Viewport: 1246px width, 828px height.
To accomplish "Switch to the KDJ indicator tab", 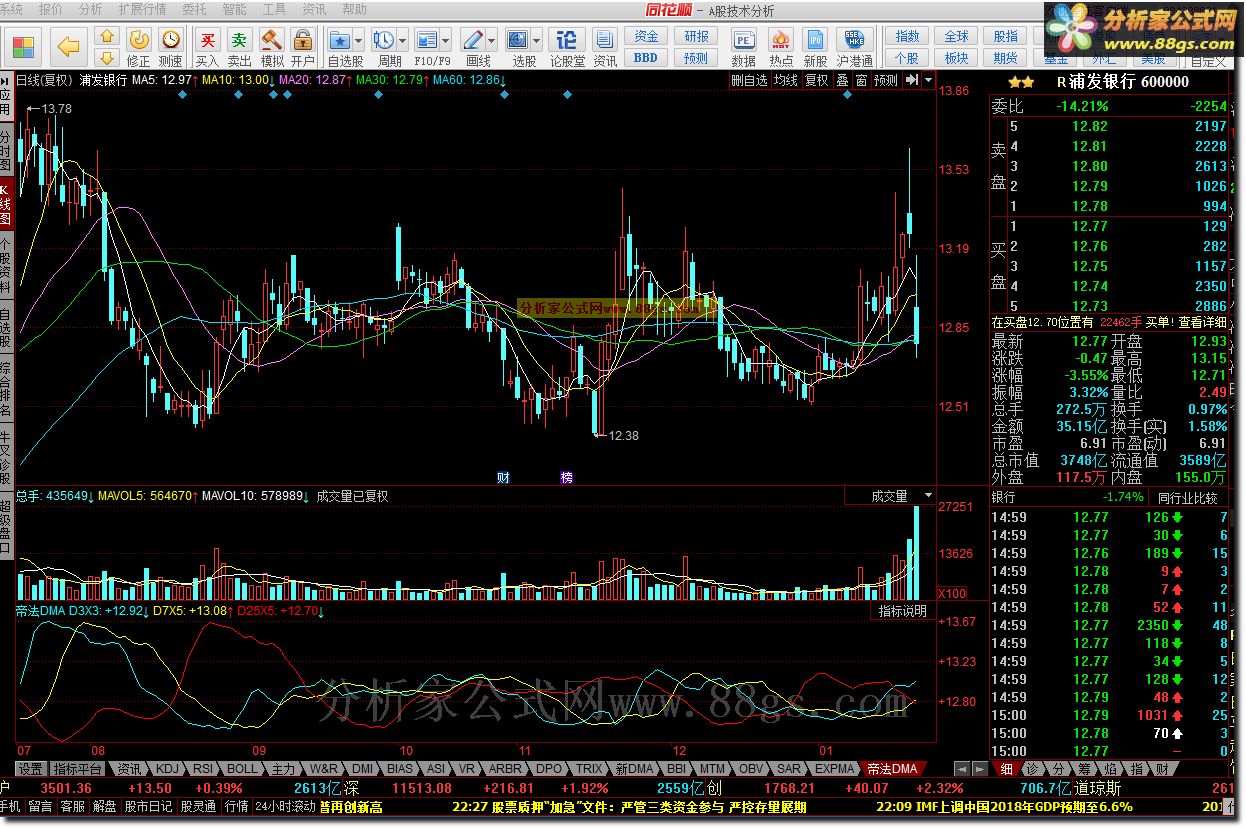I will click(x=169, y=769).
